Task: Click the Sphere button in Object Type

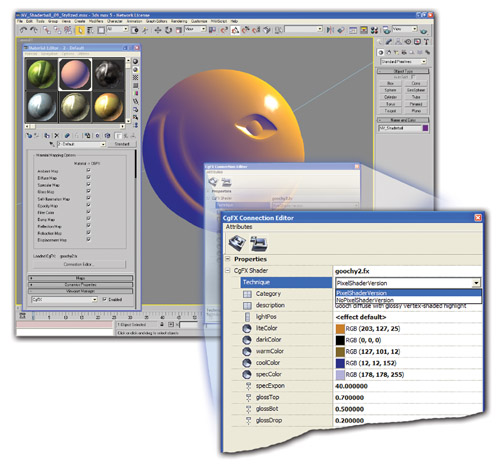Action: (x=390, y=90)
